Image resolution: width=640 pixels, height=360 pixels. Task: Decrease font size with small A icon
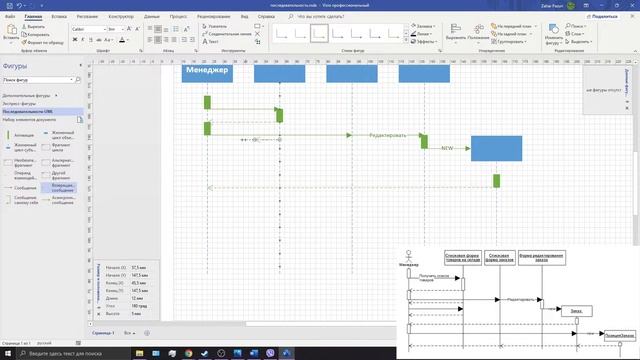tap(137, 29)
